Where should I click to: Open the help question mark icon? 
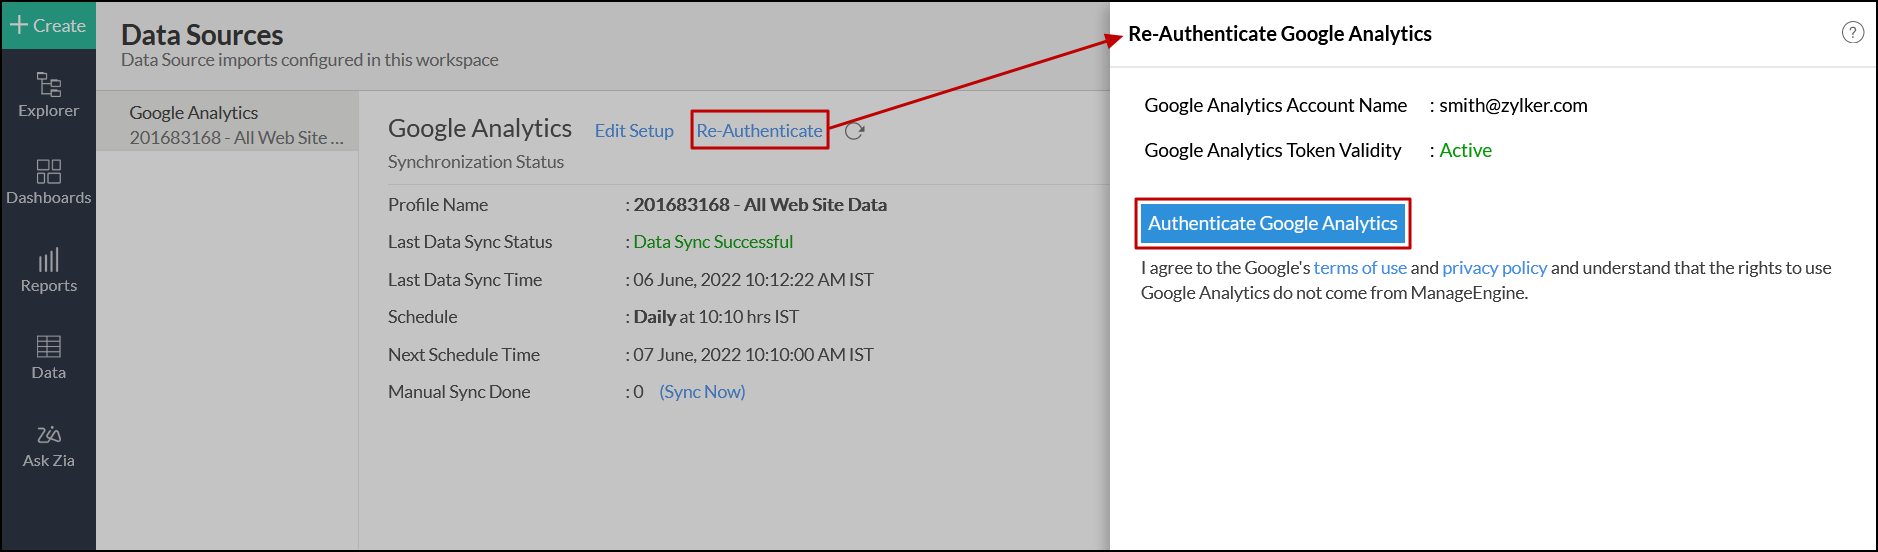[1852, 33]
